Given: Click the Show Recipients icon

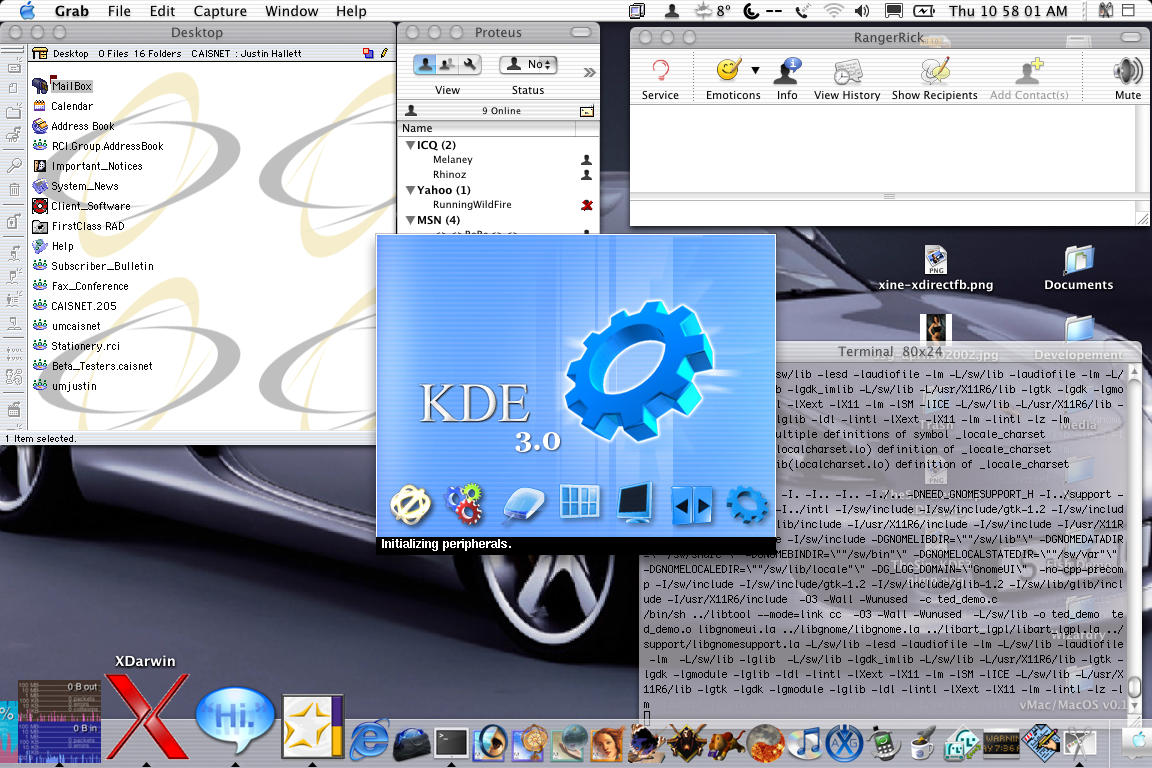Looking at the screenshot, I should [935, 79].
